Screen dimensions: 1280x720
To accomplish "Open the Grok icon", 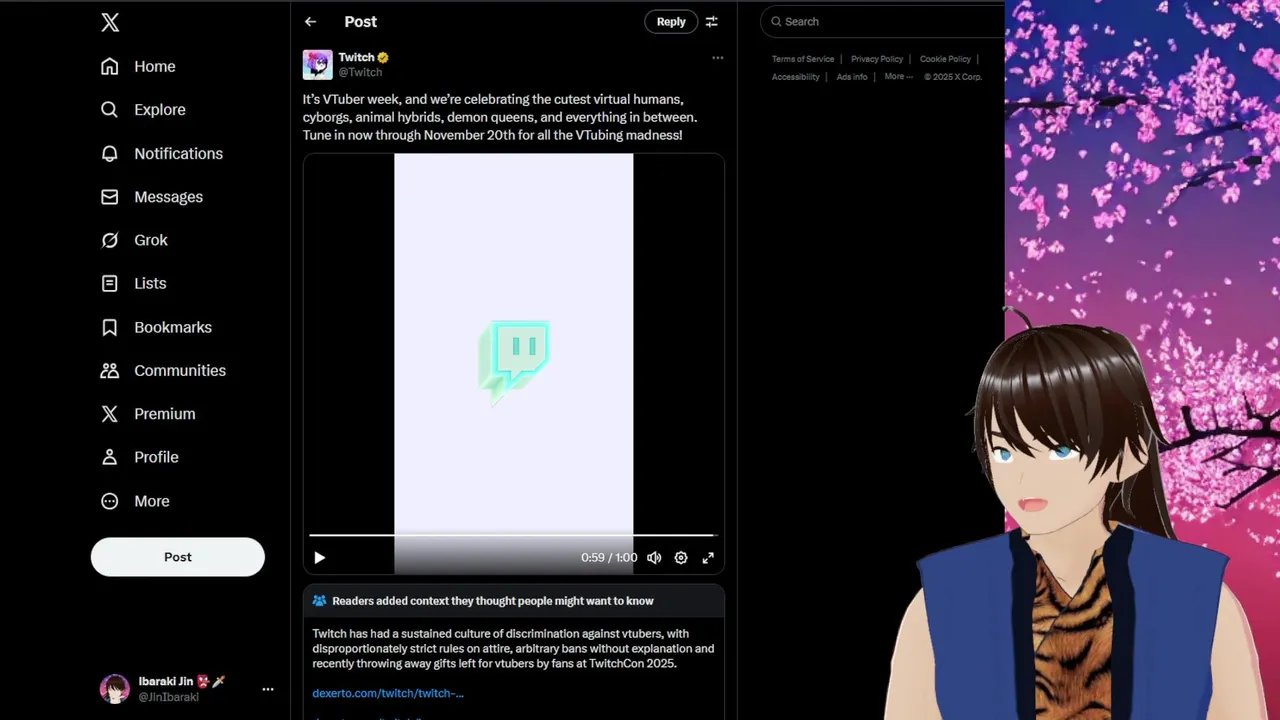I will (110, 240).
